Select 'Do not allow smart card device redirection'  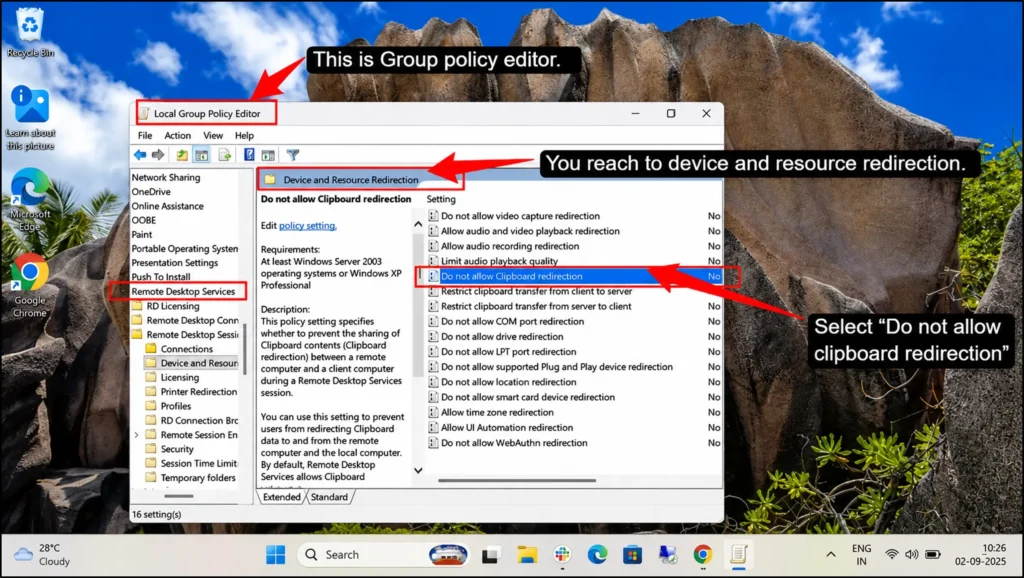point(528,397)
